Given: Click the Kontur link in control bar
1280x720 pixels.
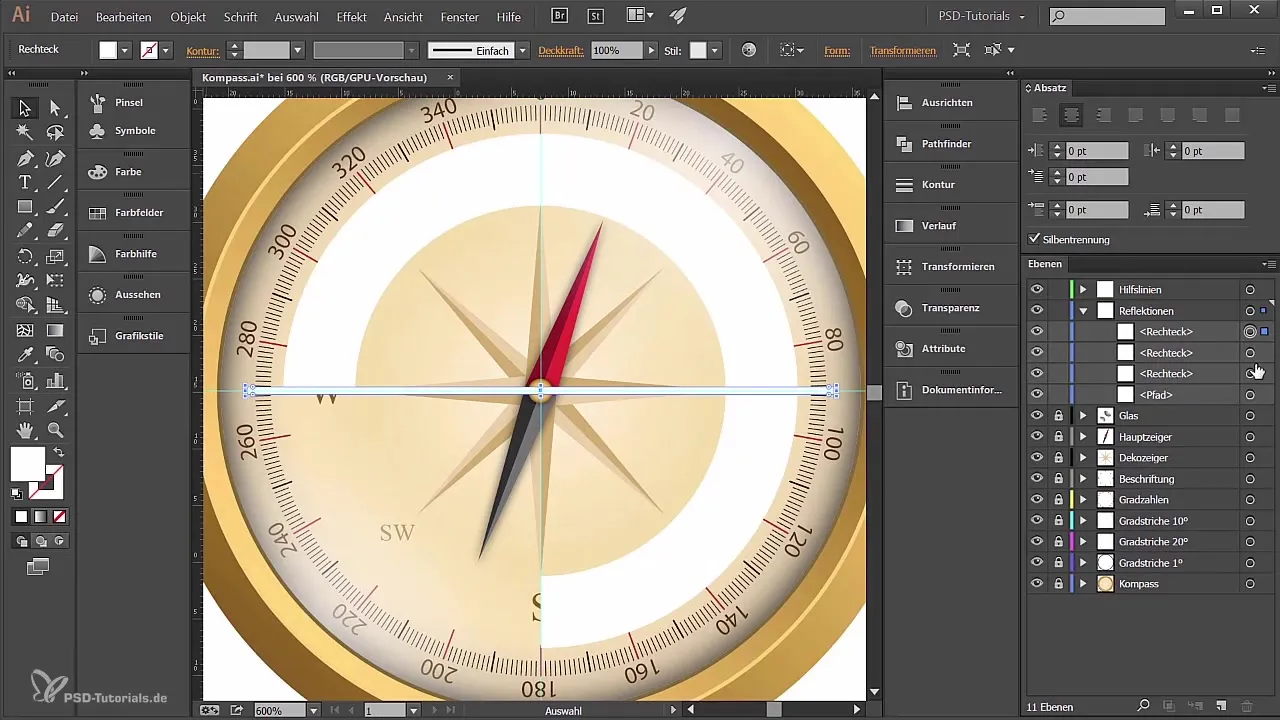Looking at the screenshot, I should coord(202,50).
